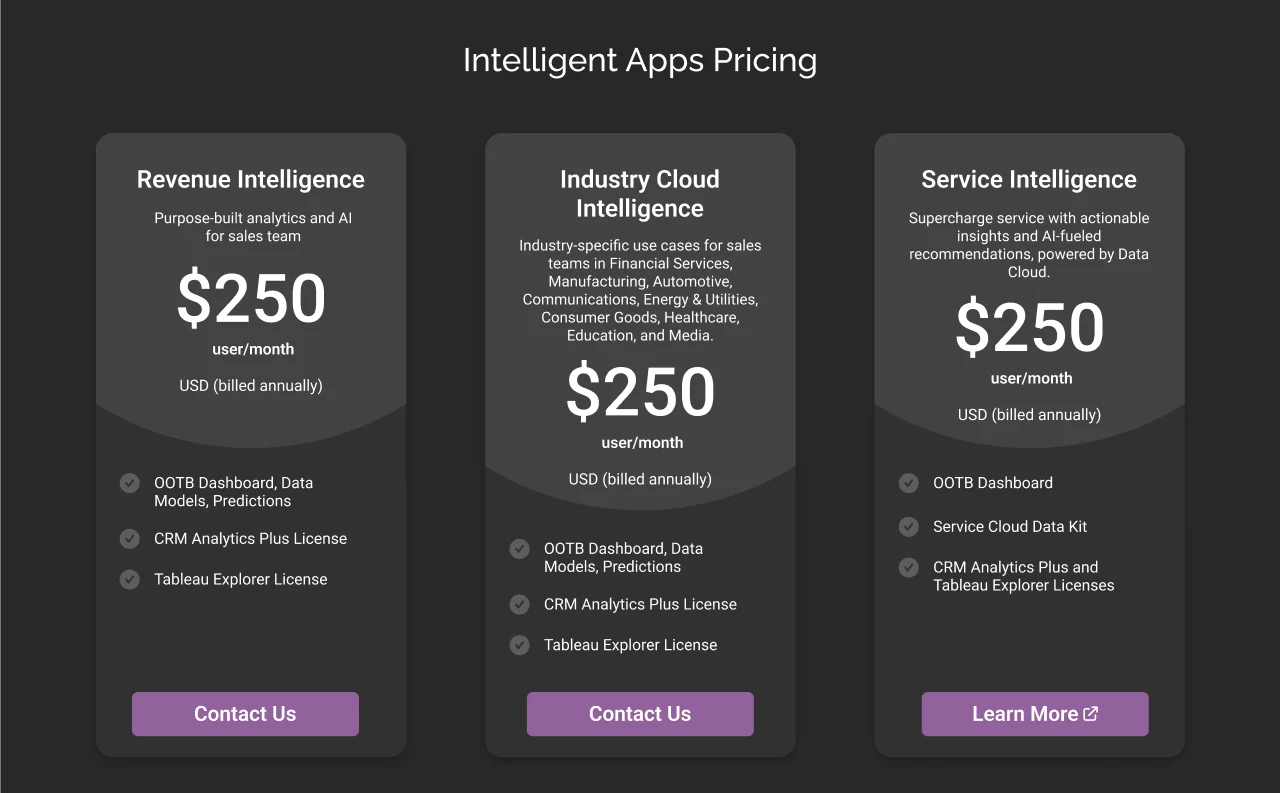Image resolution: width=1281 pixels, height=793 pixels.
Task: Open Learn More for Service Intelligence
Action: click(1035, 713)
